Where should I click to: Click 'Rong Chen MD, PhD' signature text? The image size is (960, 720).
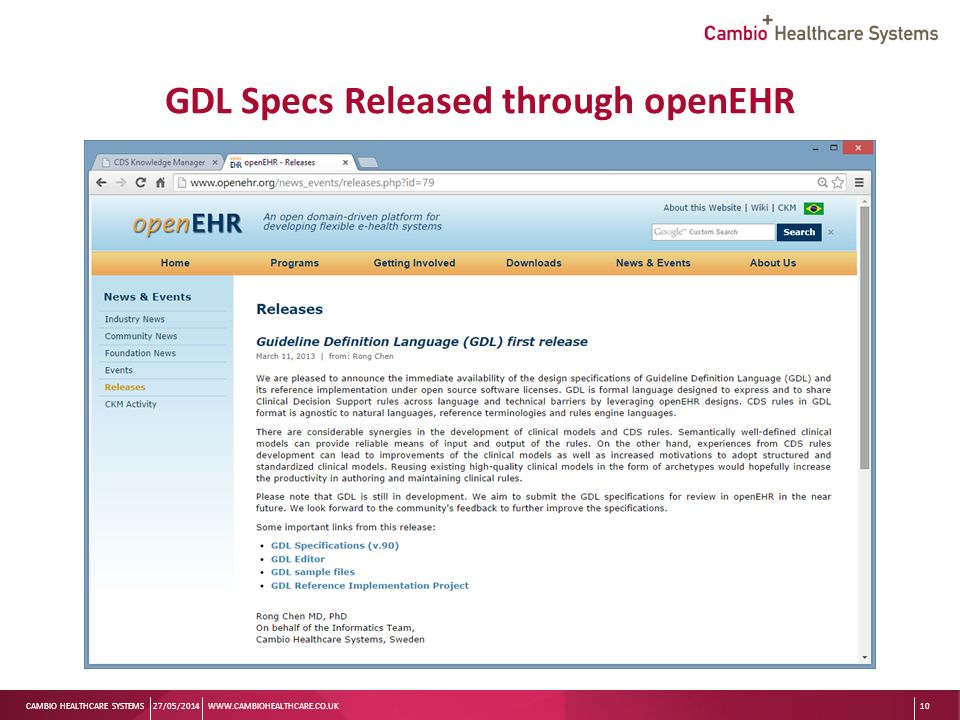[301, 617]
